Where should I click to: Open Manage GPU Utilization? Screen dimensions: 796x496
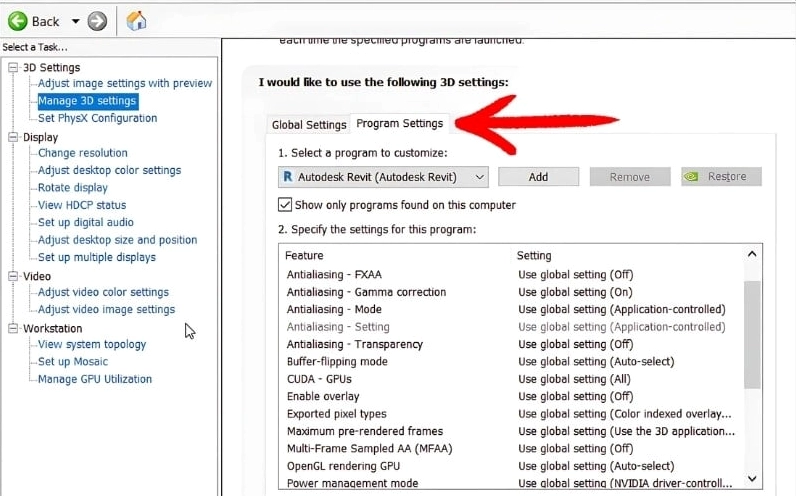tap(94, 379)
